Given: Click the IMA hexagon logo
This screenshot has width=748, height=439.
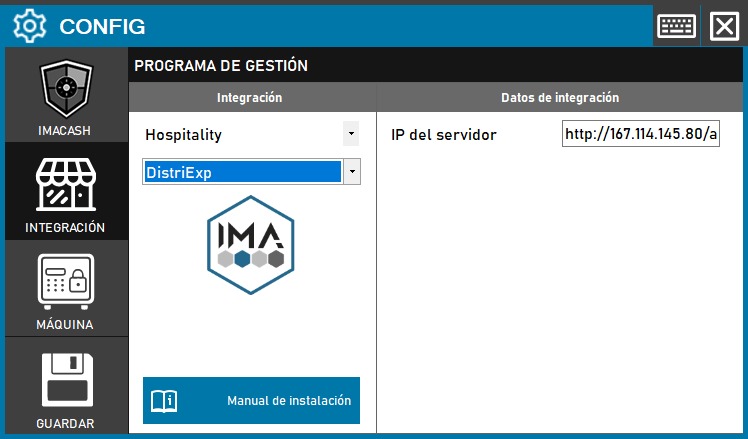Looking at the screenshot, I should coord(251,247).
